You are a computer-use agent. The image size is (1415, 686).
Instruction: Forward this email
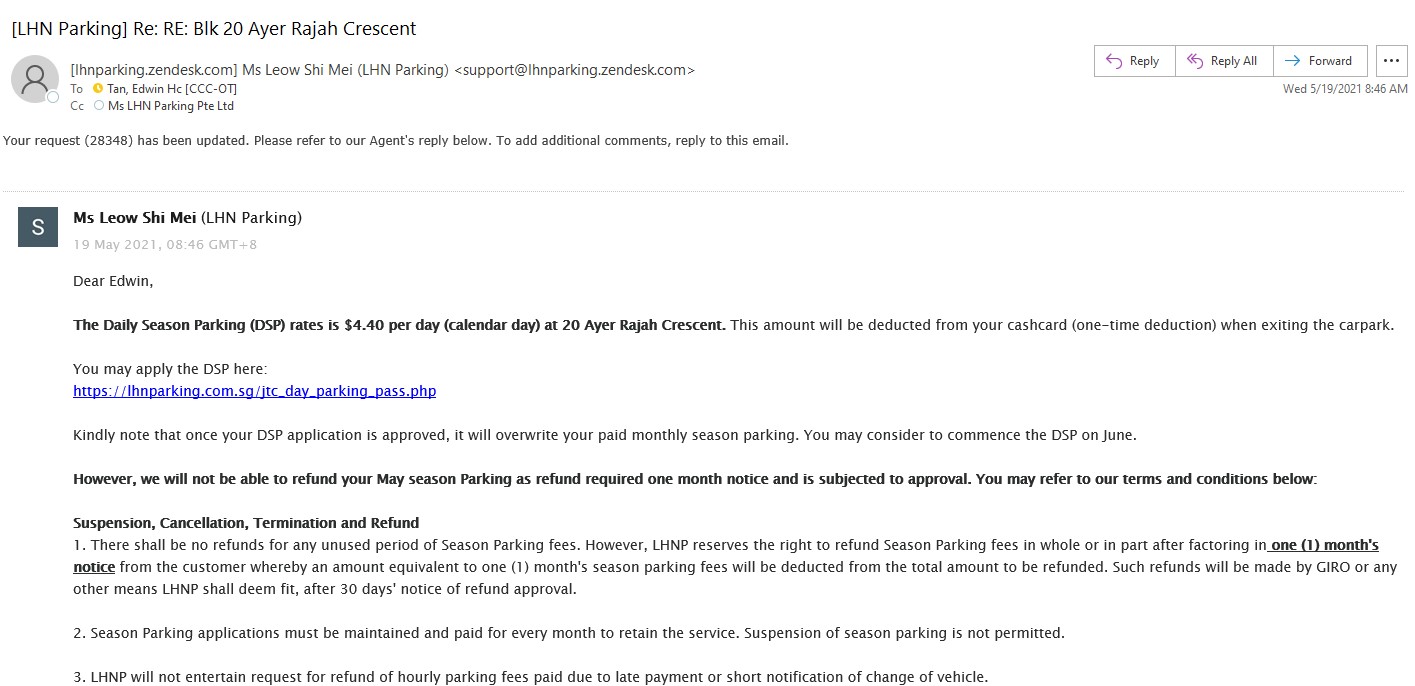click(1320, 61)
